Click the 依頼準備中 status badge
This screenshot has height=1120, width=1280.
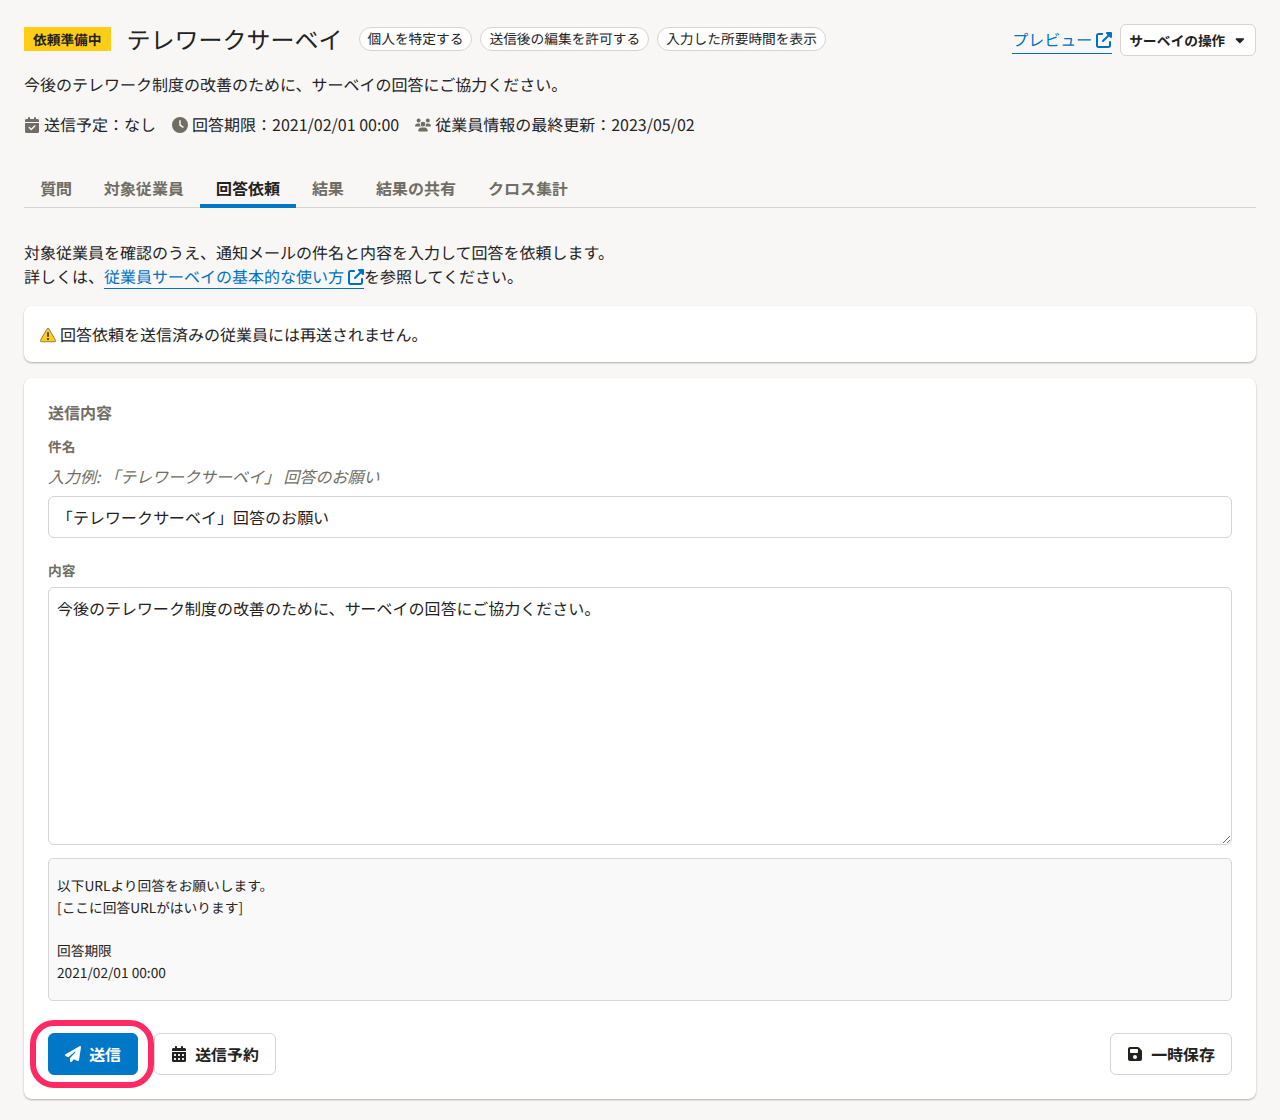pyautogui.click(x=67, y=40)
